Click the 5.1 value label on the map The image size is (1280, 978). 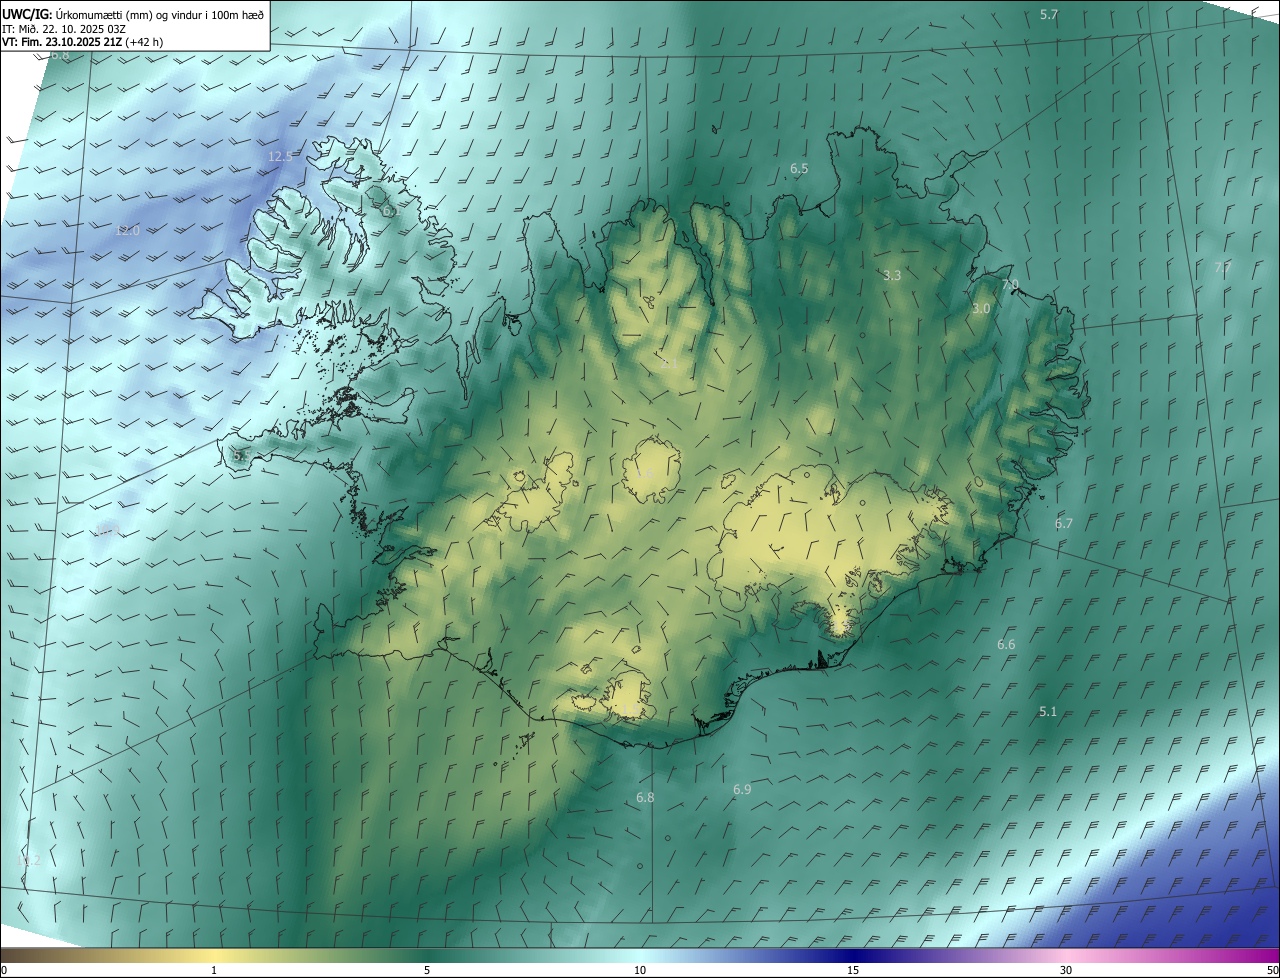tap(1048, 711)
